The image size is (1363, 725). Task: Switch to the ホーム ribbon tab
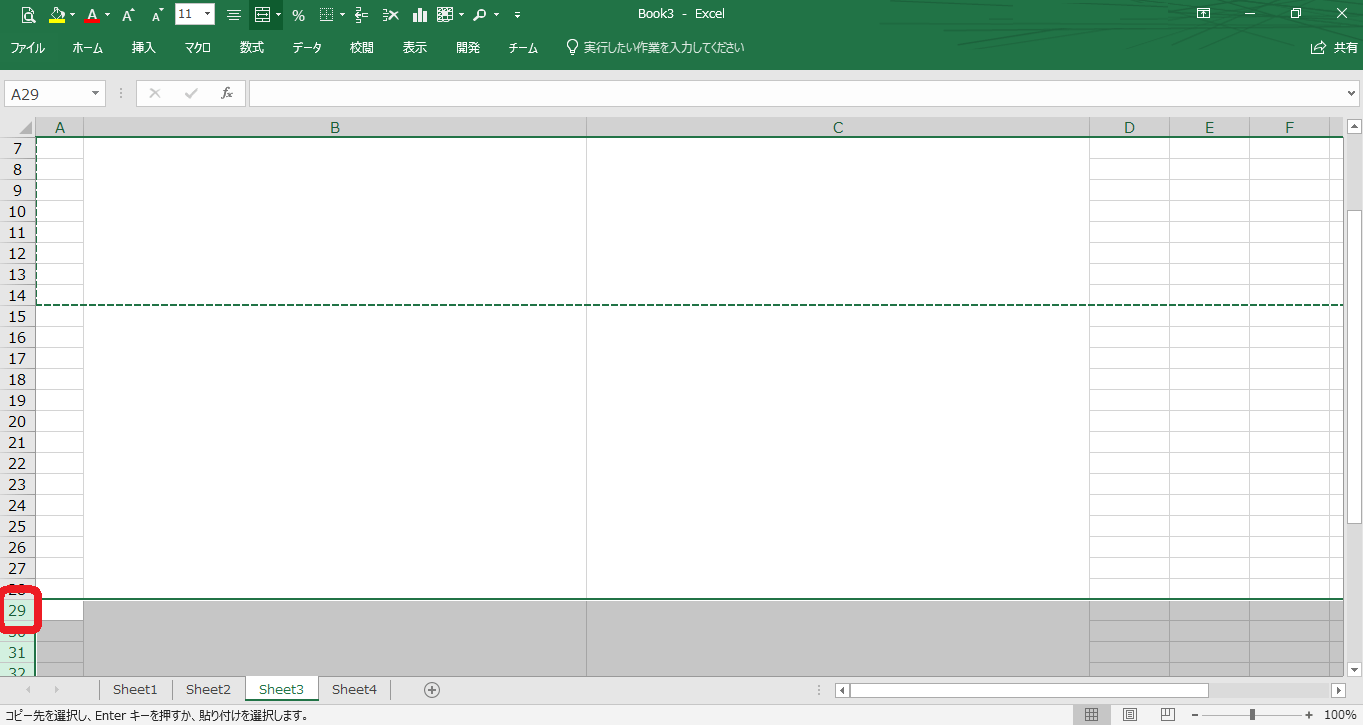pos(87,48)
